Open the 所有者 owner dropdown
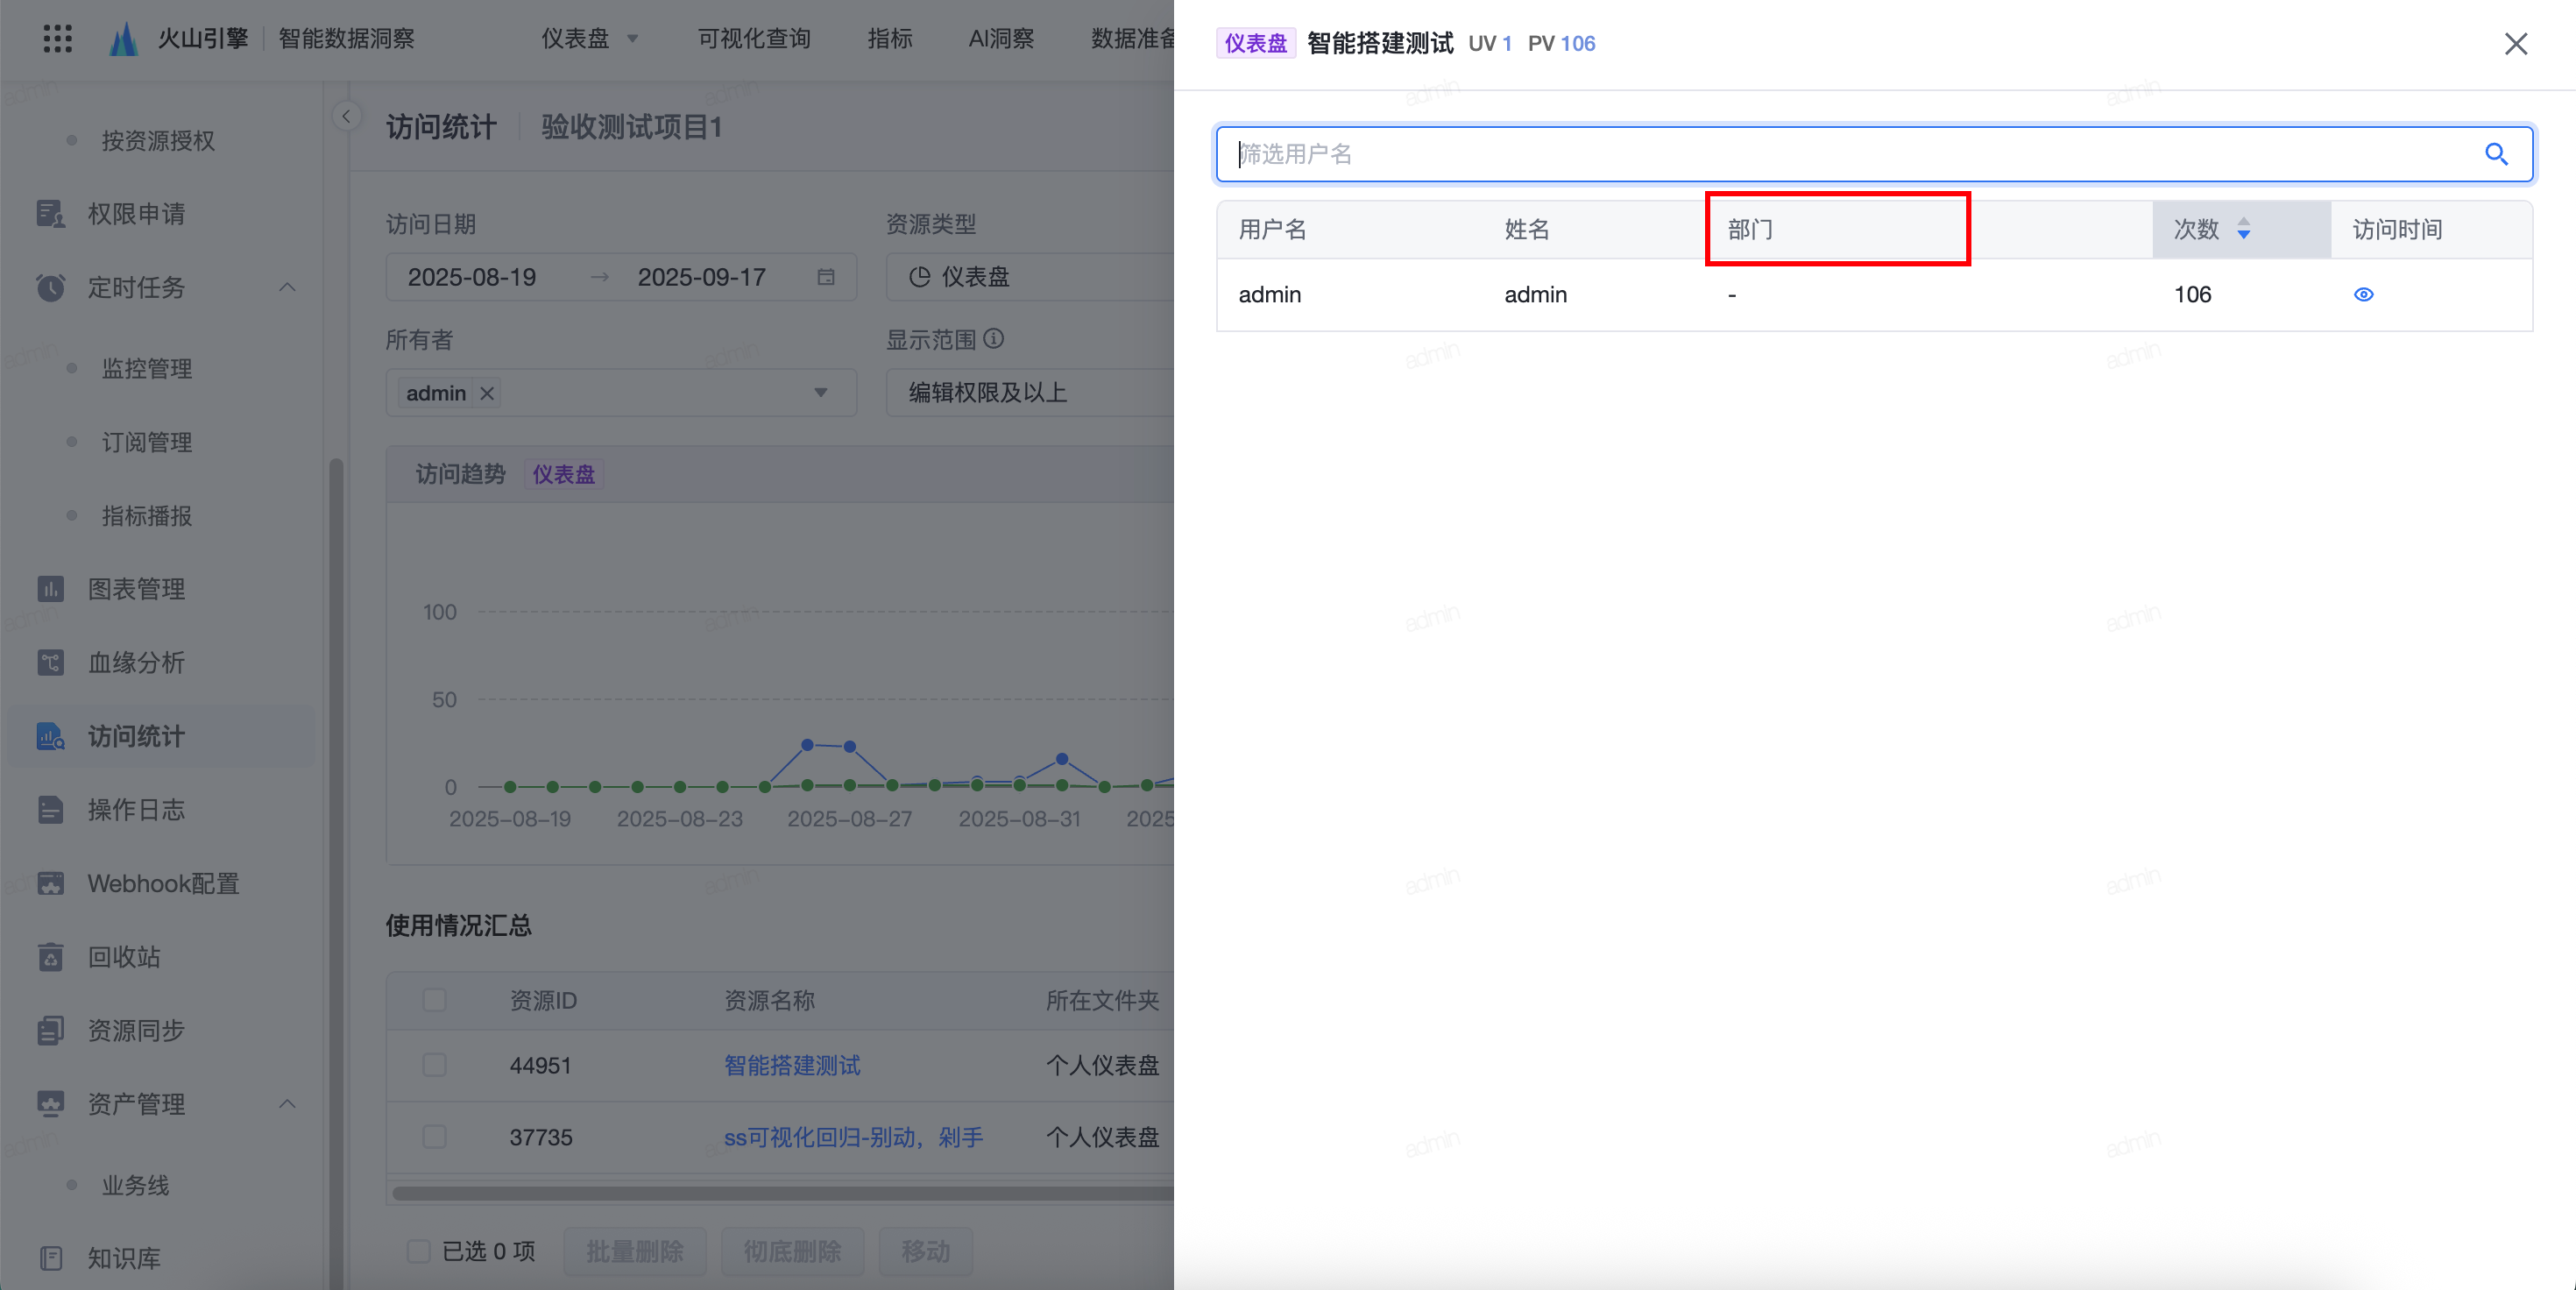This screenshot has height=1290, width=2576. tap(820, 393)
